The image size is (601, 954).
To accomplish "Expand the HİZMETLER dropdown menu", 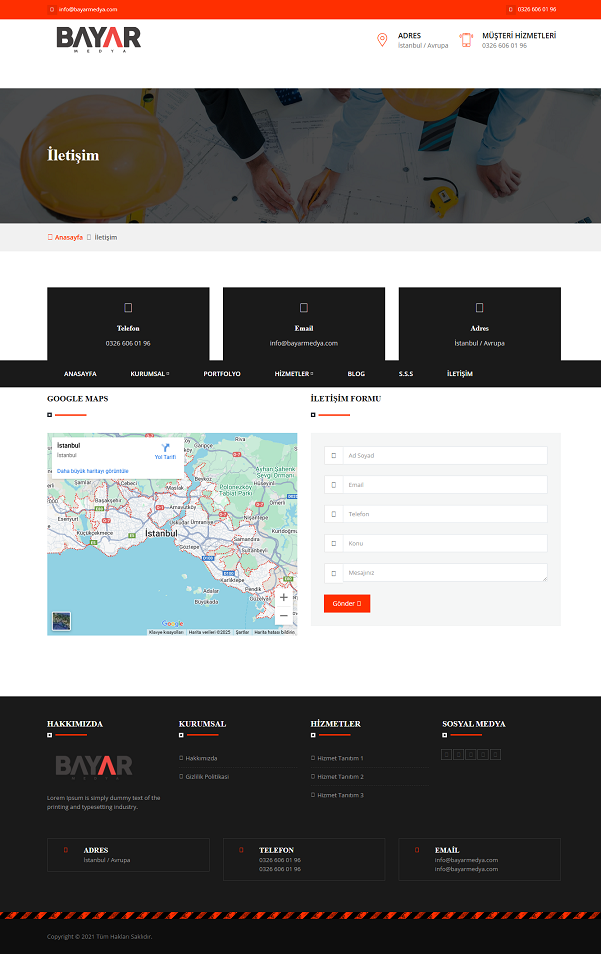I will (x=293, y=373).
